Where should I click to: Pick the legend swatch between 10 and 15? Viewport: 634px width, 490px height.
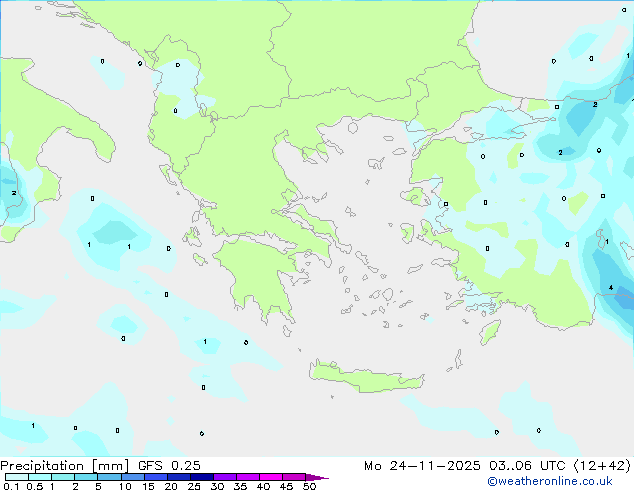[132, 477]
